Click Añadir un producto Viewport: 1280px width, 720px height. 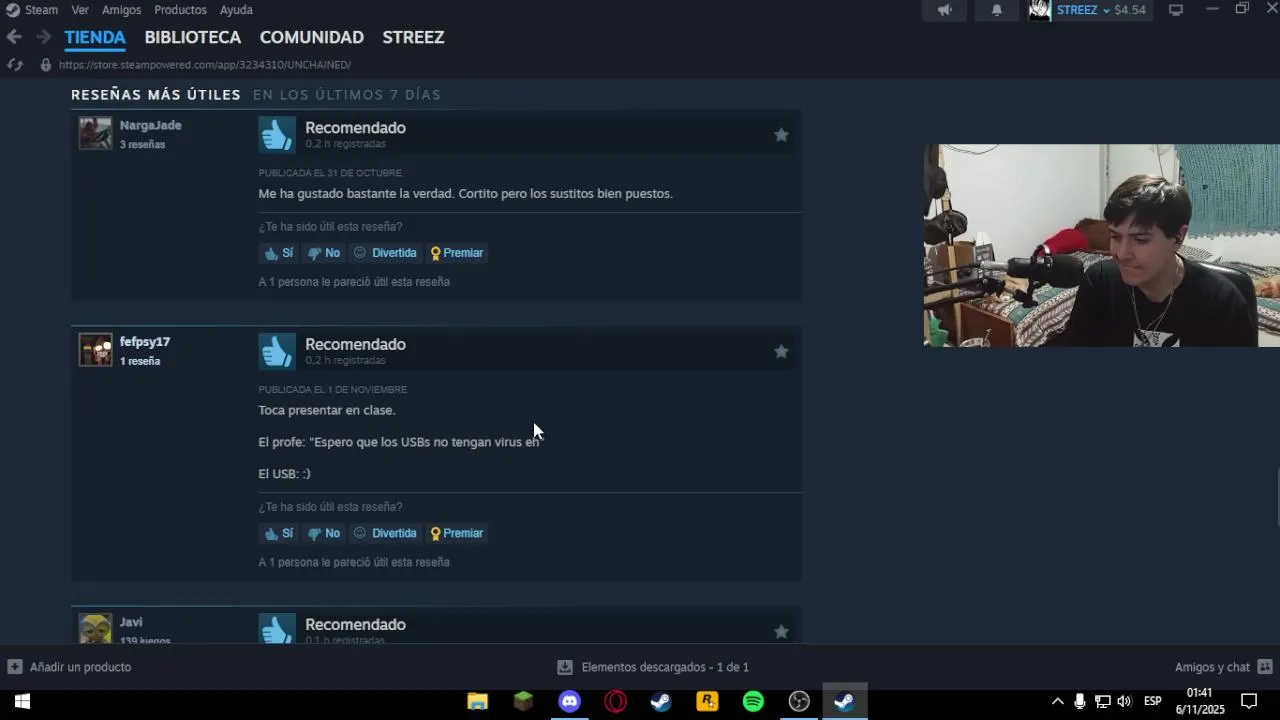pos(69,667)
